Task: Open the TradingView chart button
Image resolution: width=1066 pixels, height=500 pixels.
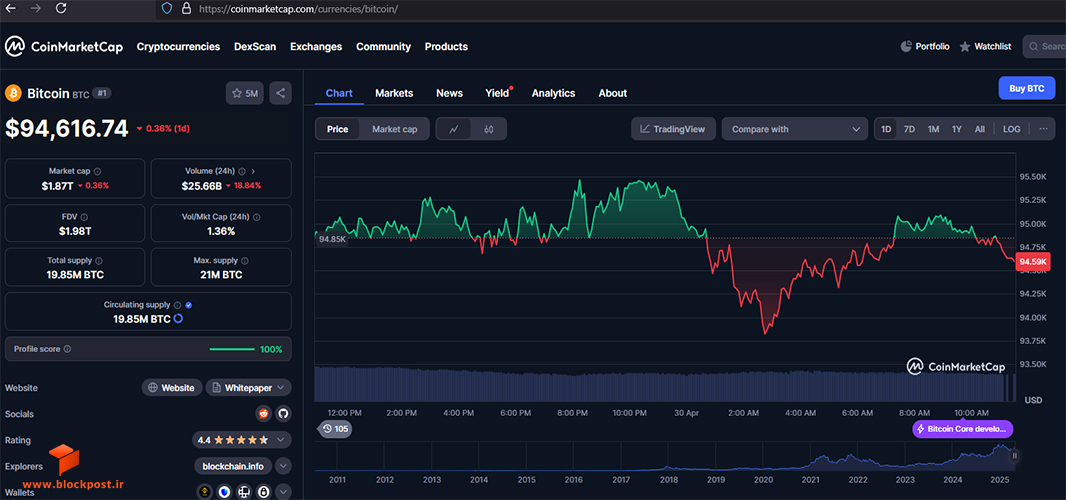Action: 673,129
